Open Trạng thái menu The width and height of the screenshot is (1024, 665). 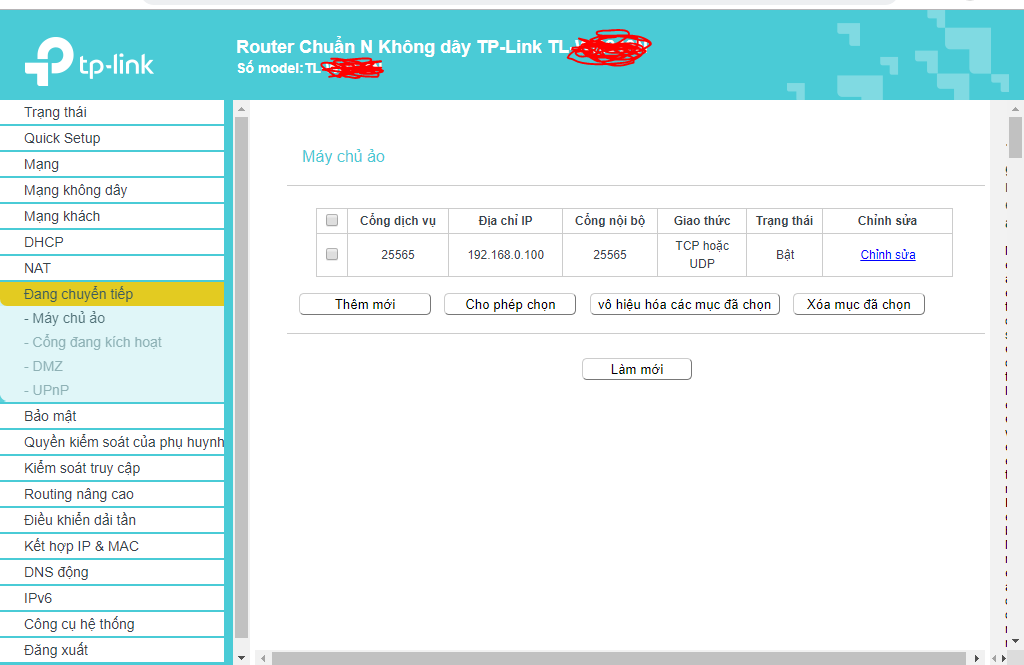point(112,112)
